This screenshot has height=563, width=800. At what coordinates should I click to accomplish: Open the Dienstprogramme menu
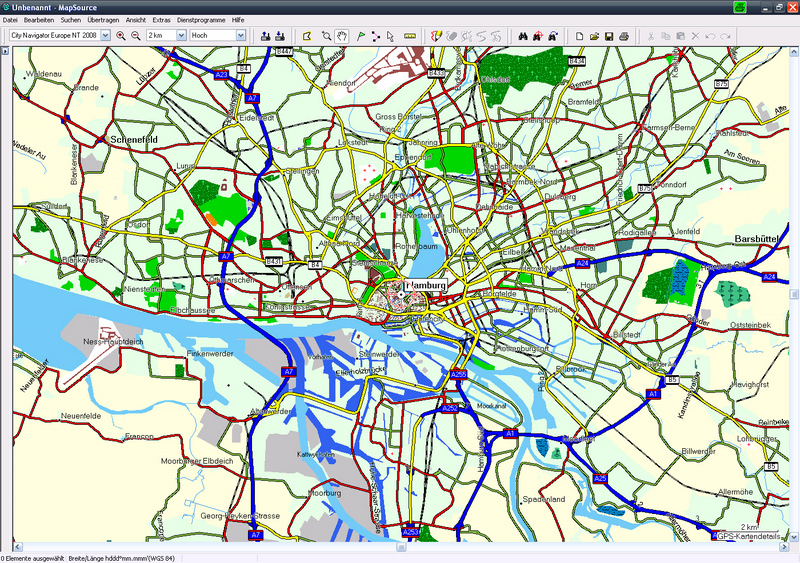coord(201,20)
